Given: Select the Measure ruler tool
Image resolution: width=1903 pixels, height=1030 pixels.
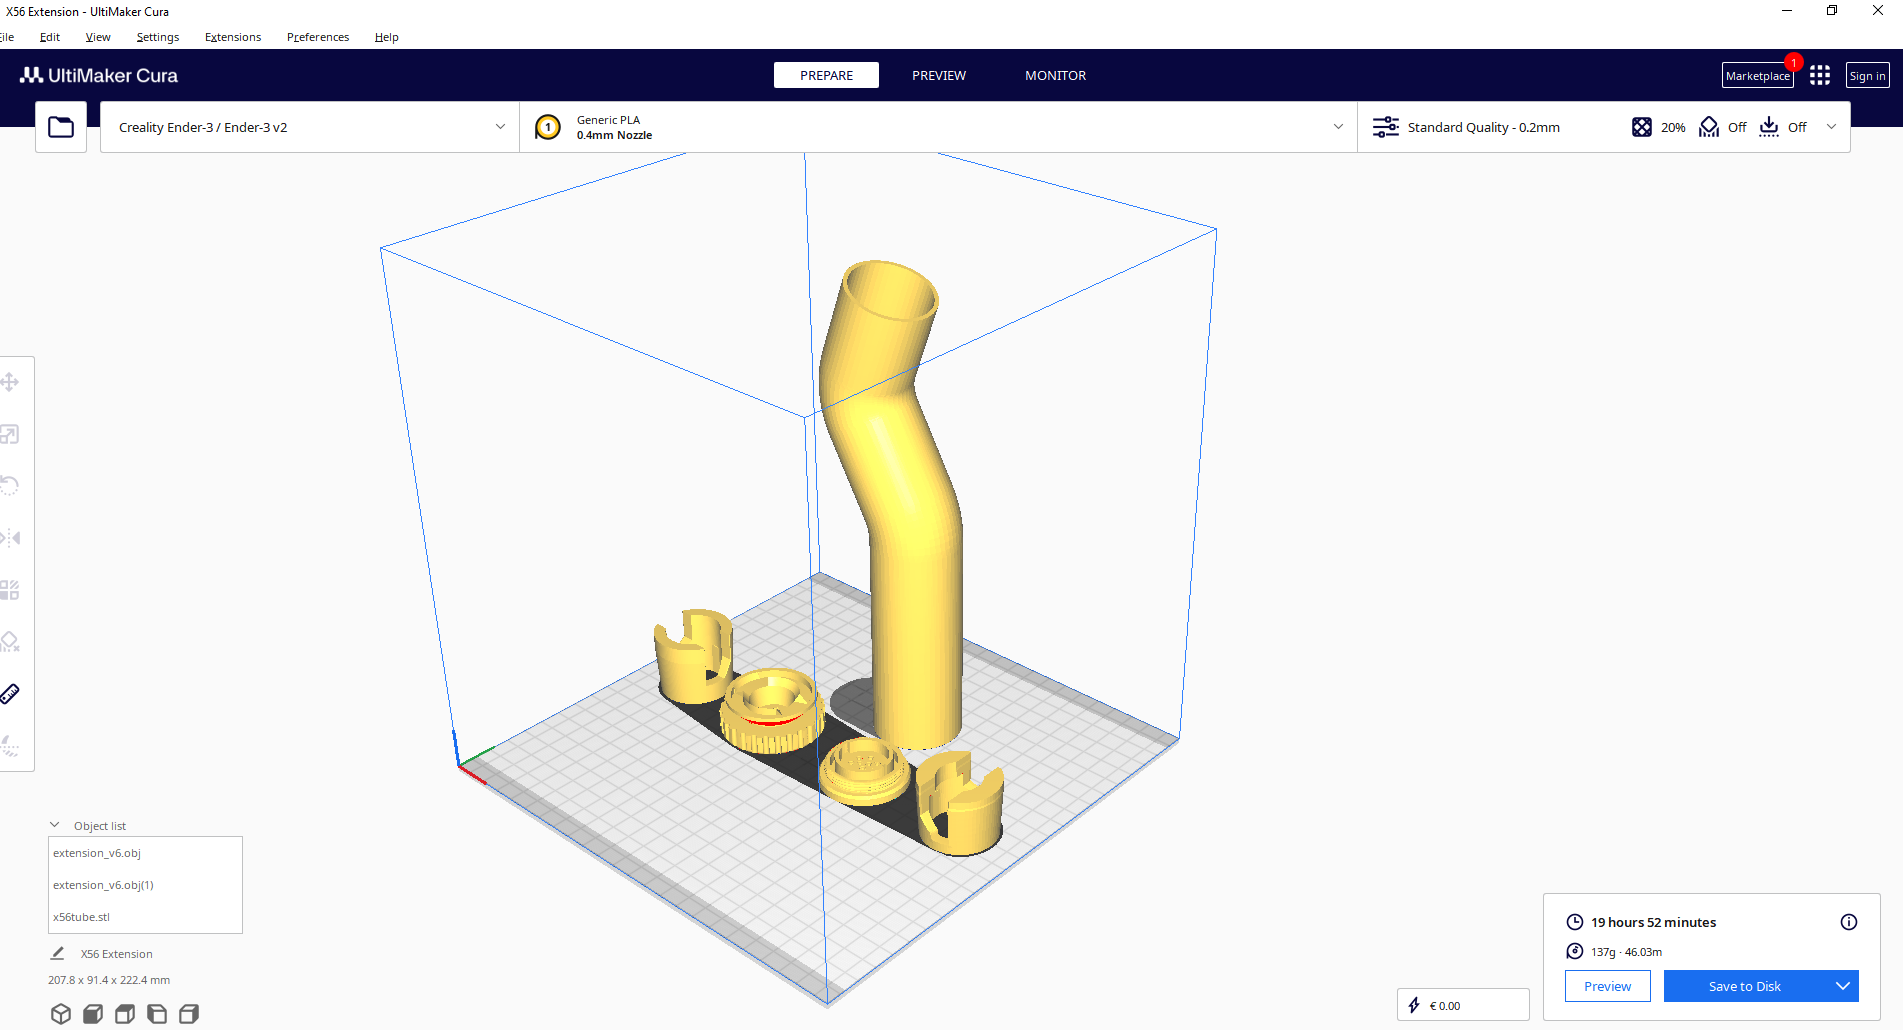Looking at the screenshot, I should pyautogui.click(x=10, y=694).
